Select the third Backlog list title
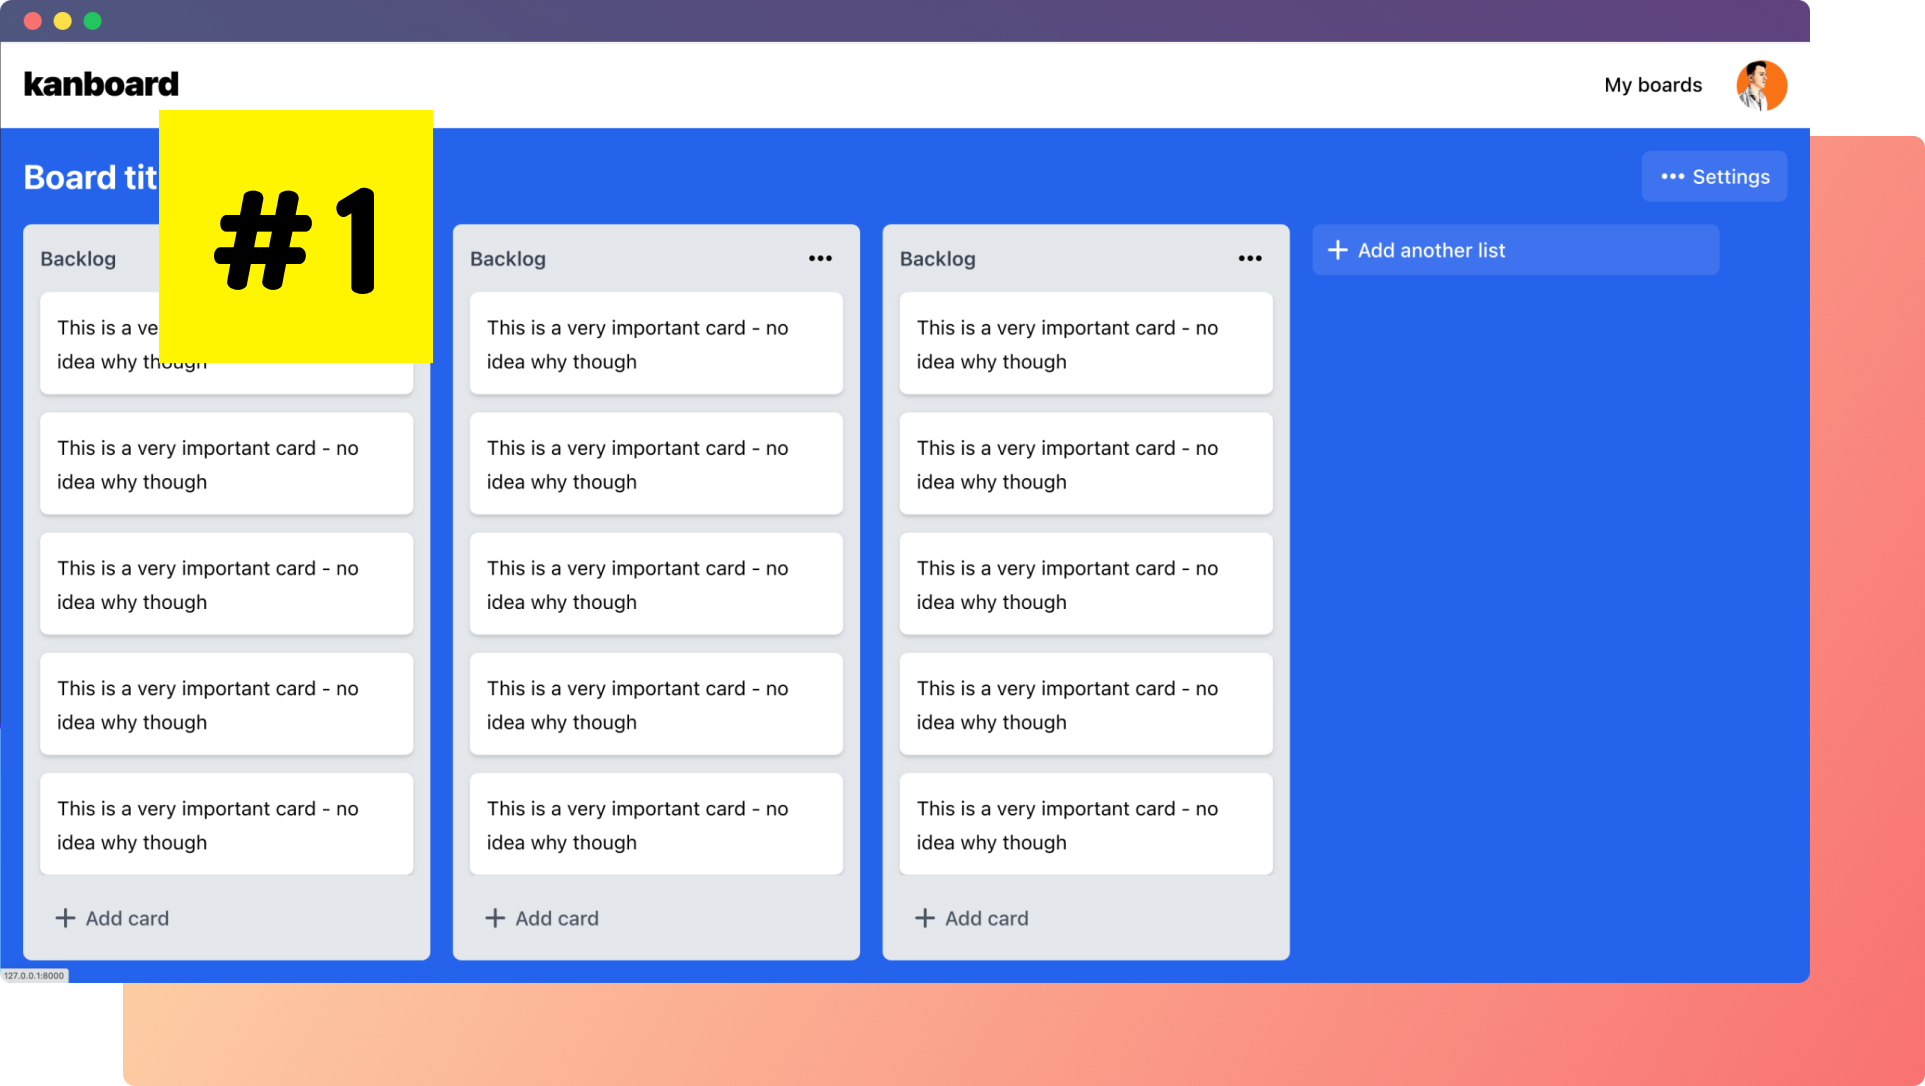This screenshot has width=1925, height=1086. (937, 259)
